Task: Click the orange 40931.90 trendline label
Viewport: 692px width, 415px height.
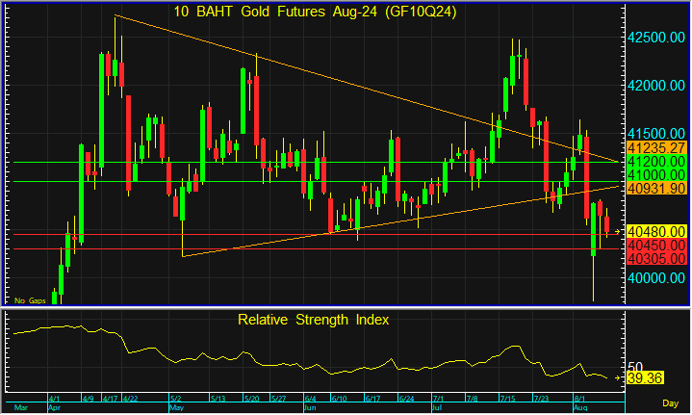Action: coord(655,188)
